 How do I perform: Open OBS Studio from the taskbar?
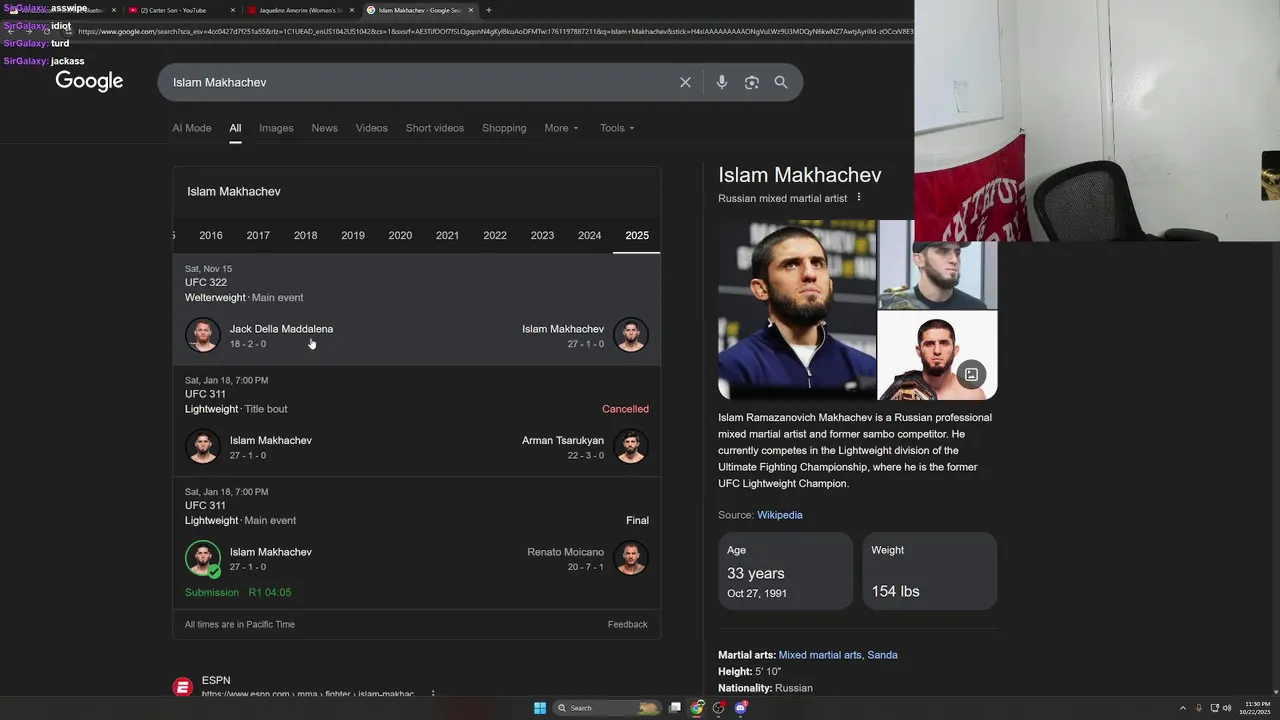pyautogui.click(x=719, y=708)
